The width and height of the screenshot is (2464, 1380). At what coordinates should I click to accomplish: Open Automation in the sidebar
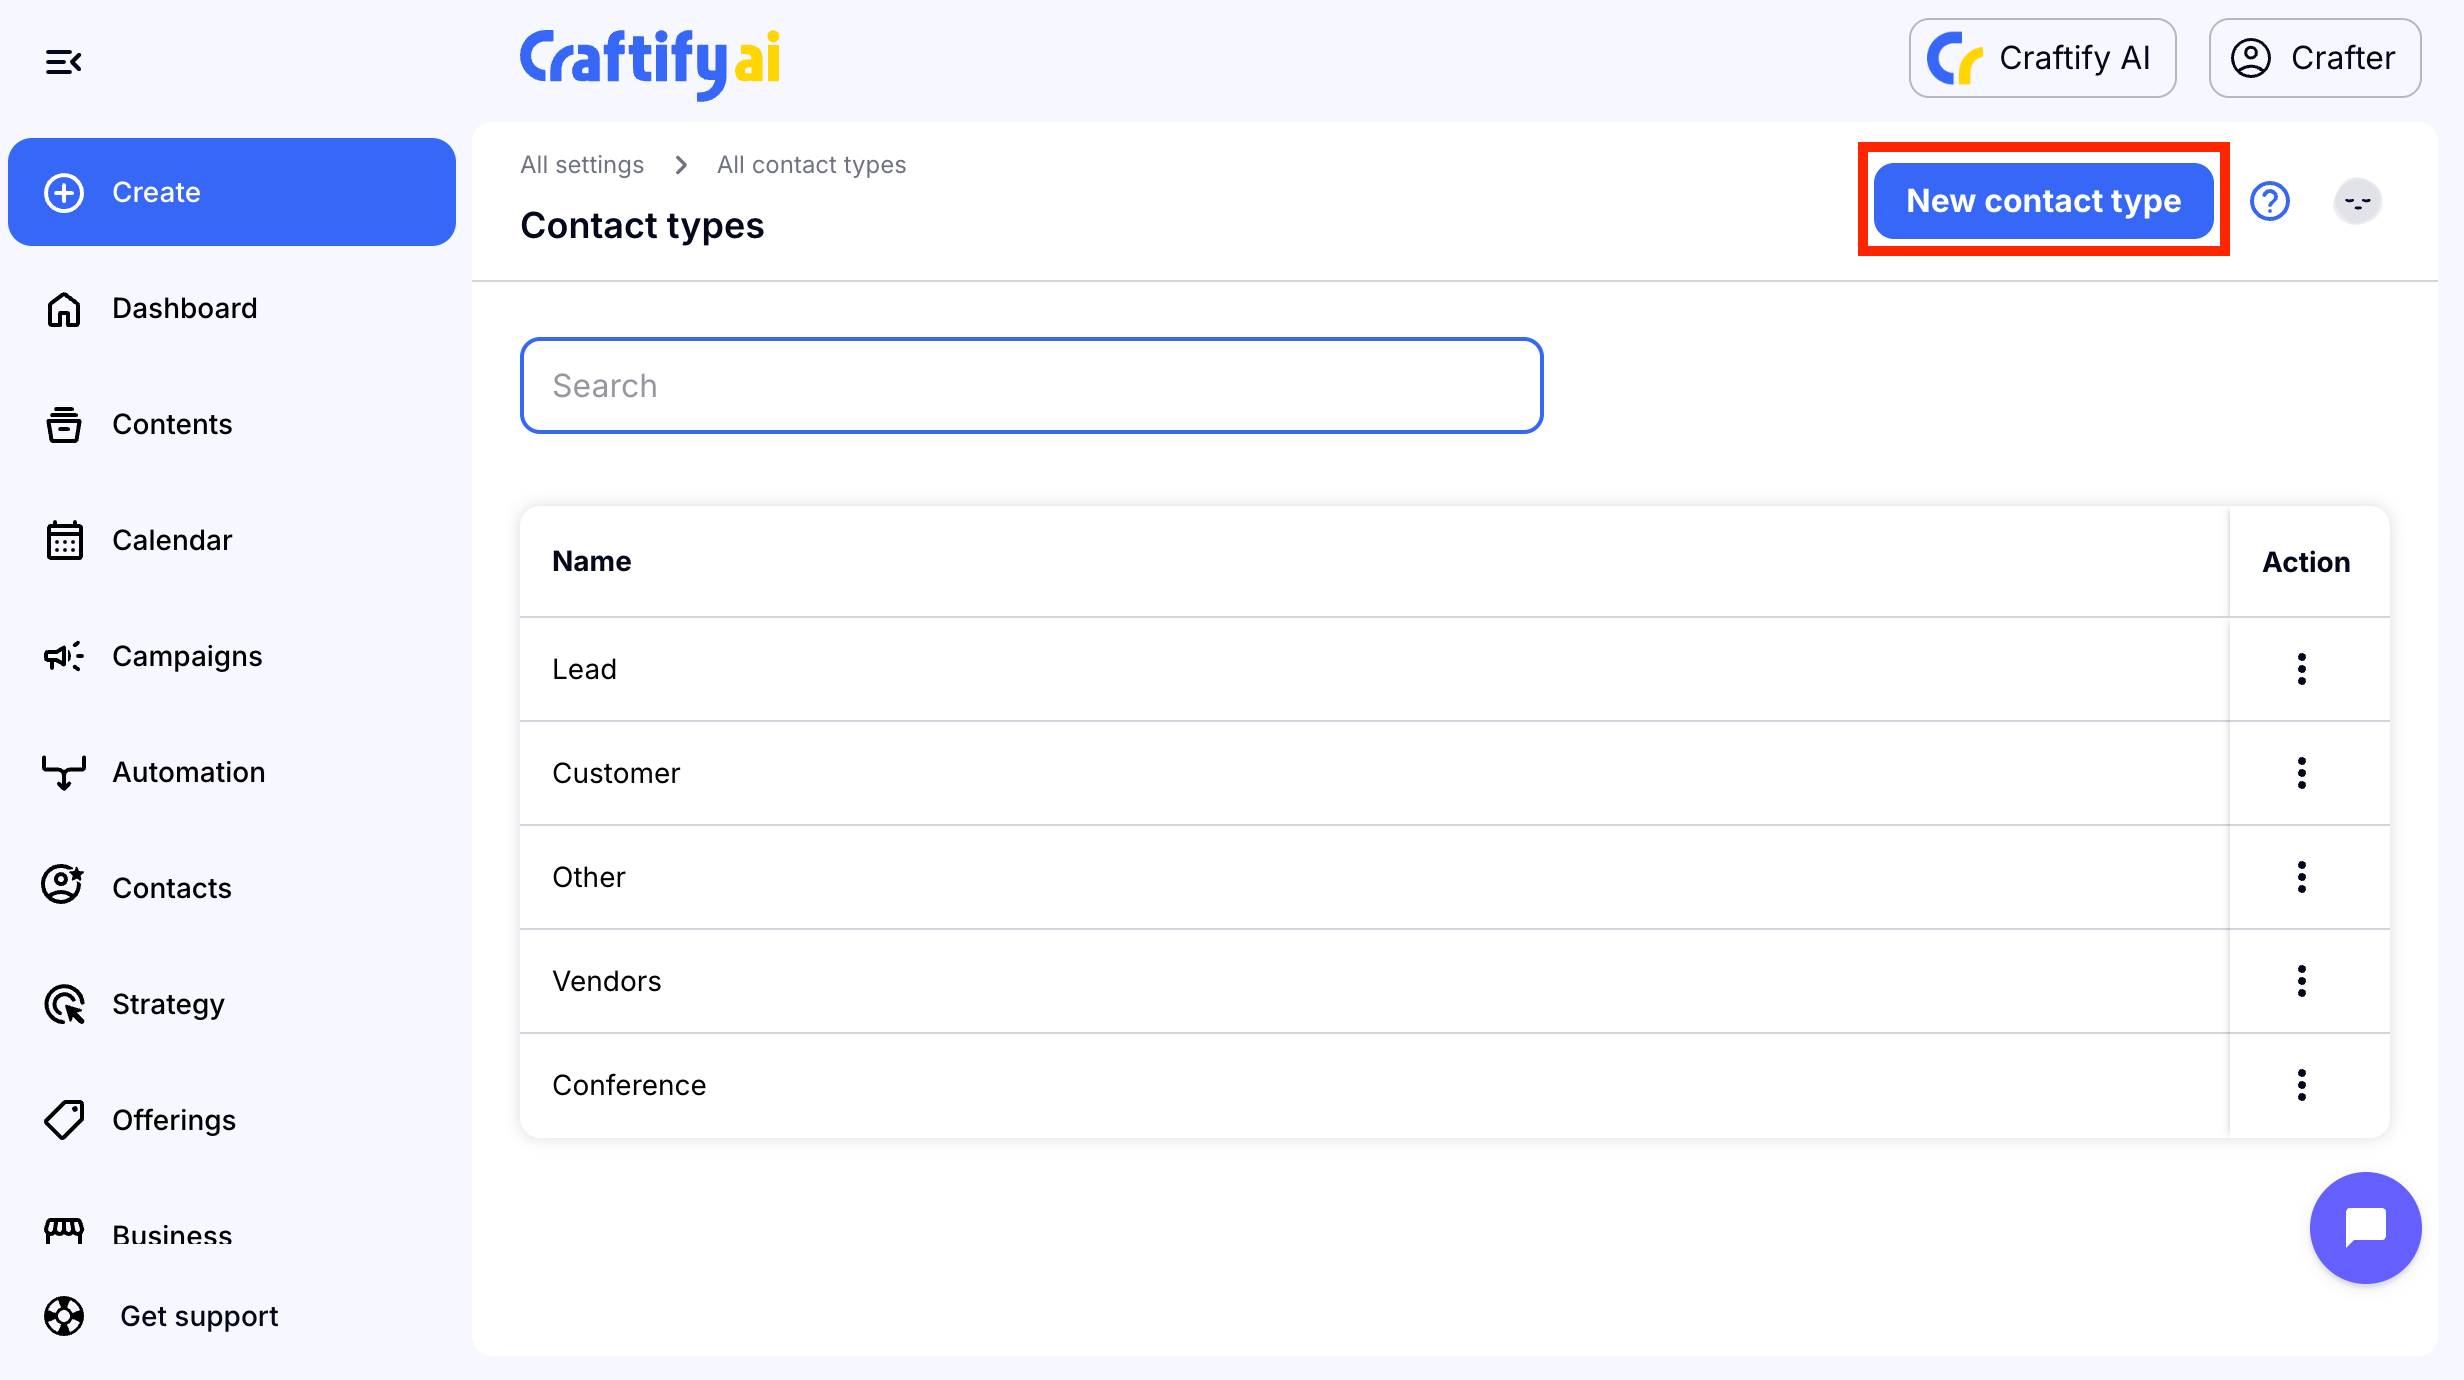click(x=188, y=772)
